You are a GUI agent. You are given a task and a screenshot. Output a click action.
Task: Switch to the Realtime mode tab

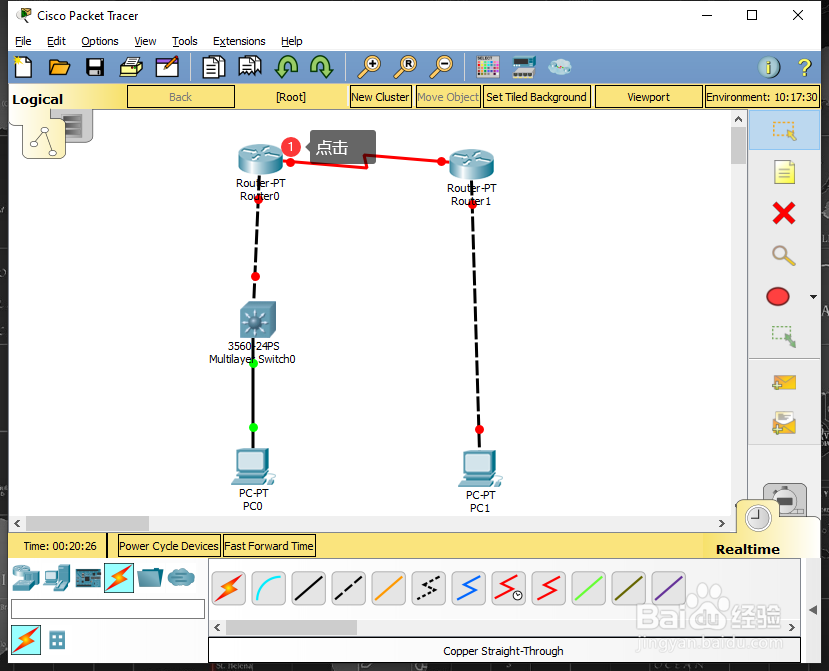(x=747, y=549)
